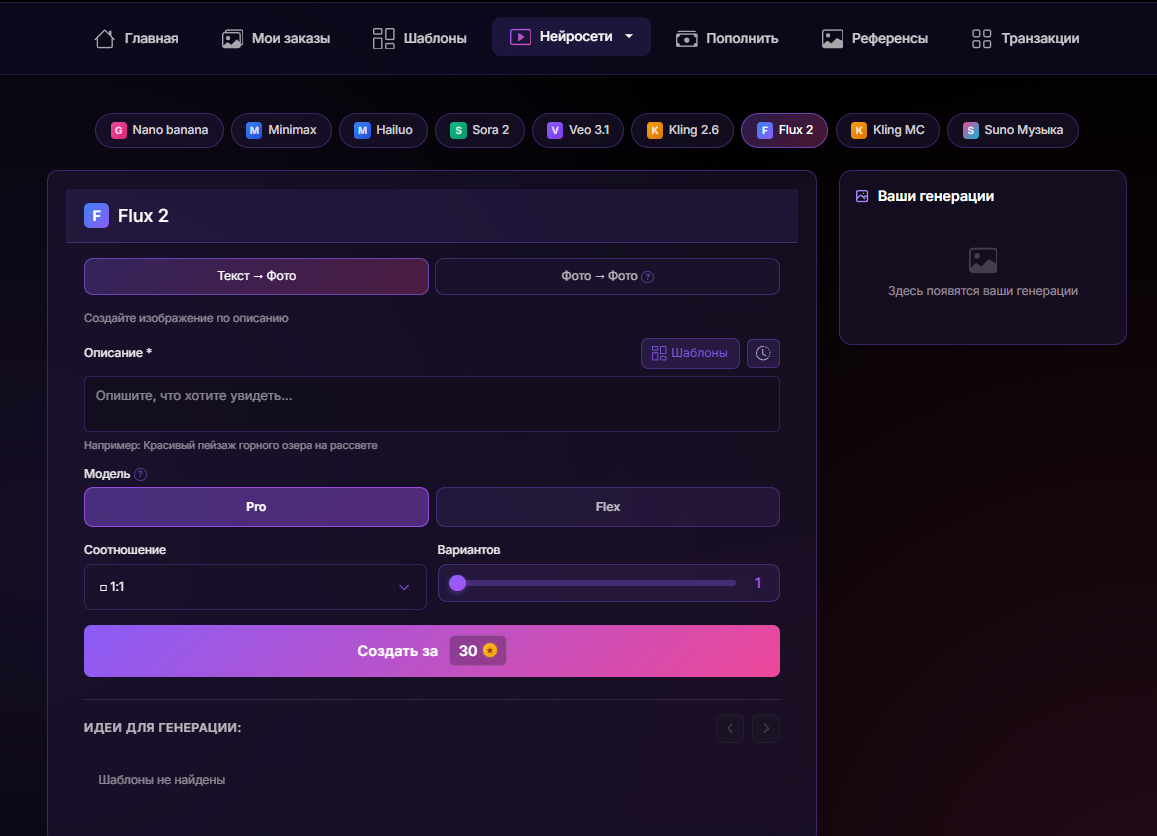Open Шаблоны in the top navigation

point(419,38)
